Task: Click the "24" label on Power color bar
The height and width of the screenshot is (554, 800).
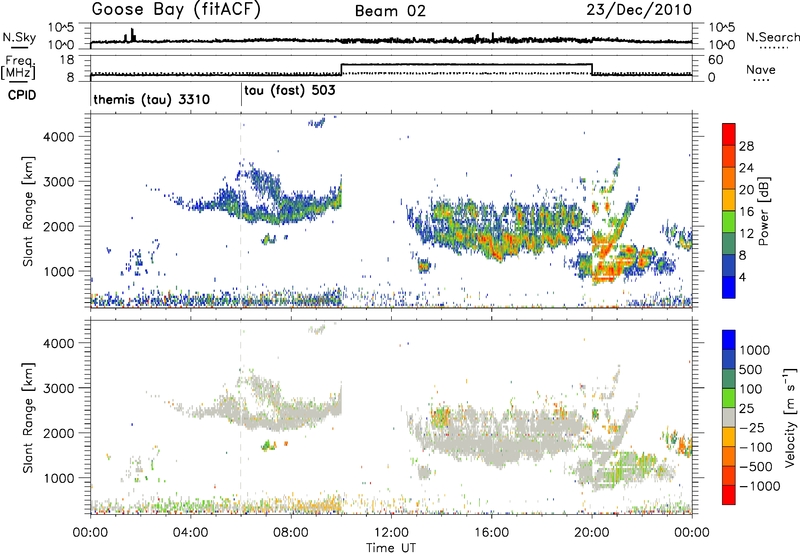Action: [x=746, y=168]
